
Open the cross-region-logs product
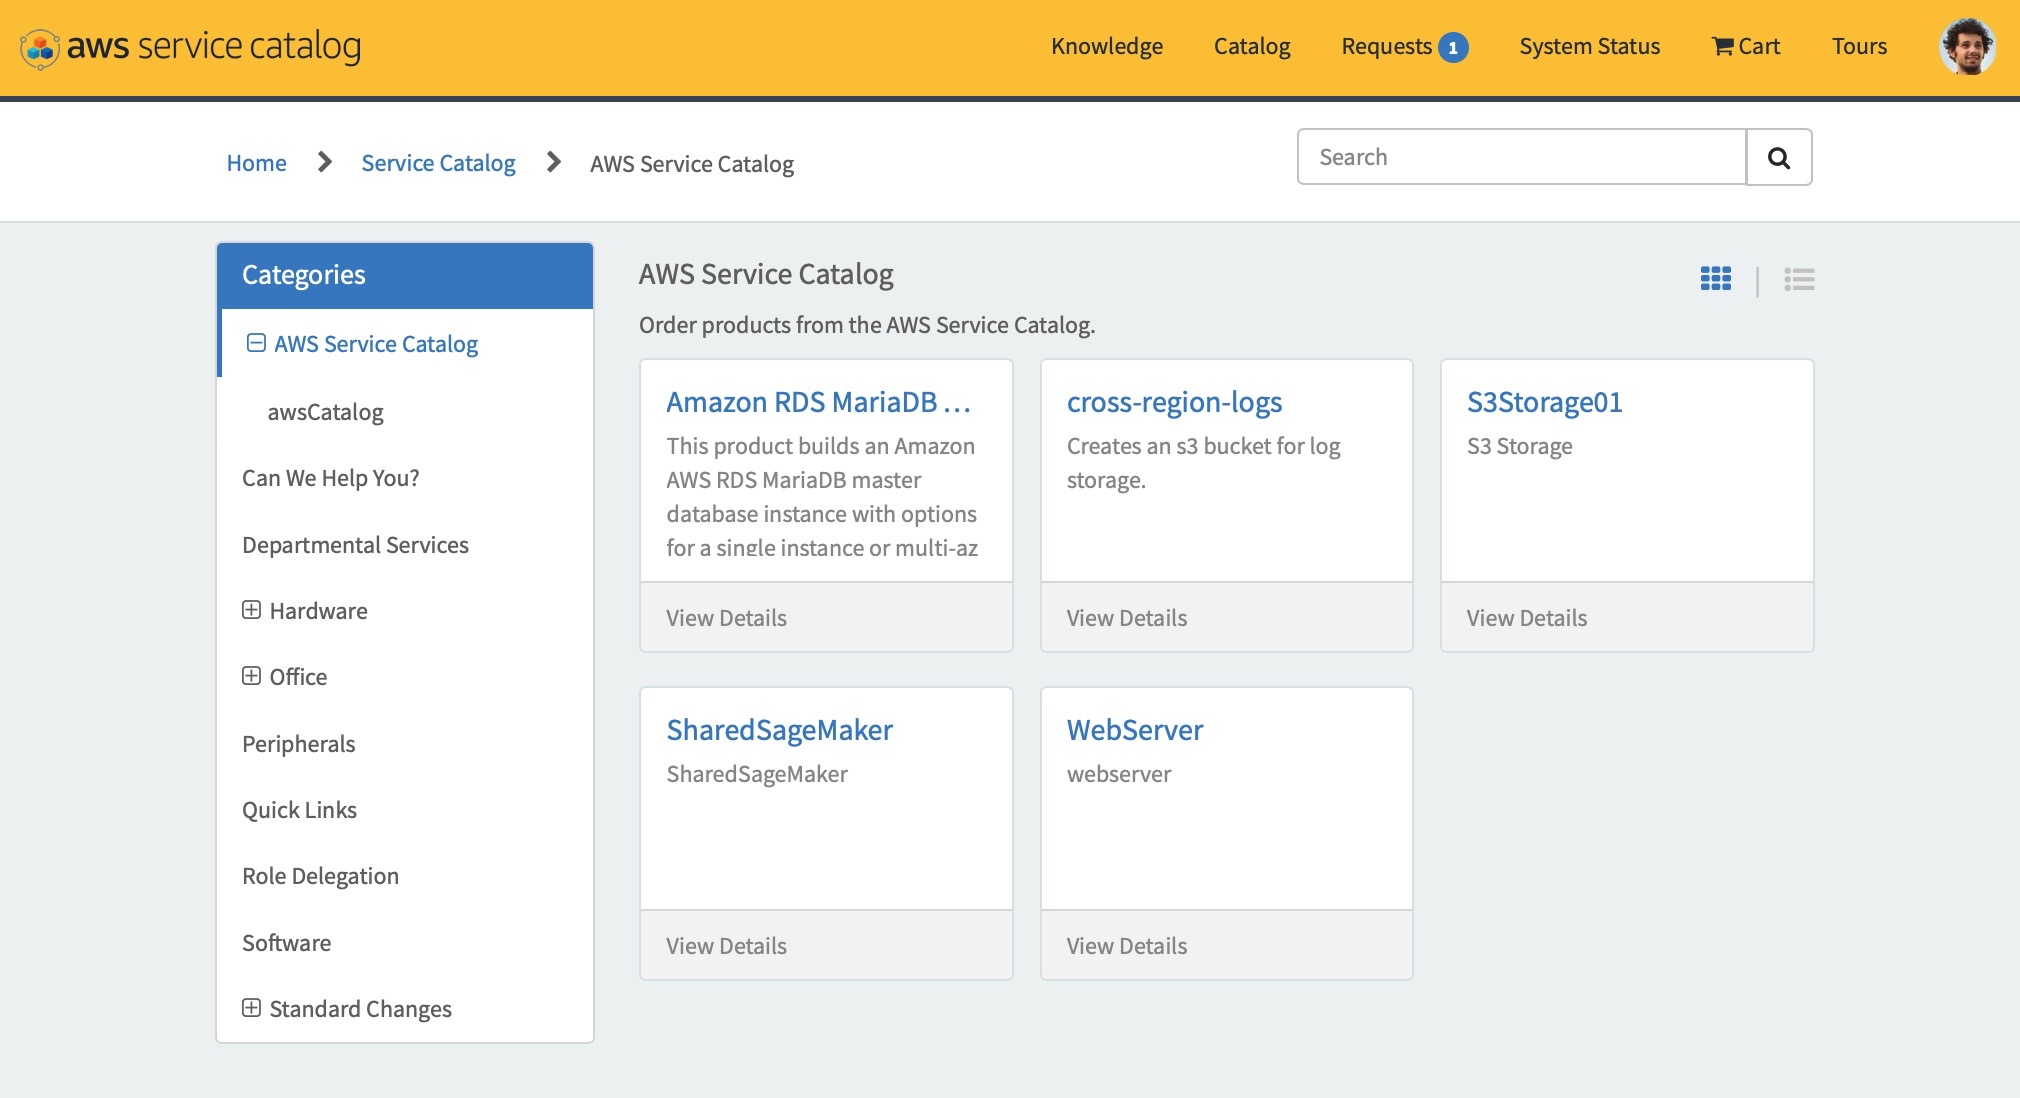pos(1174,402)
